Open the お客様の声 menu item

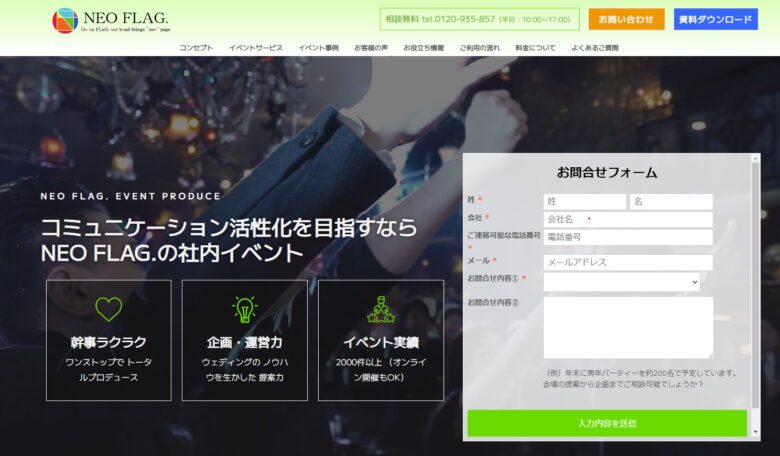tap(371, 48)
